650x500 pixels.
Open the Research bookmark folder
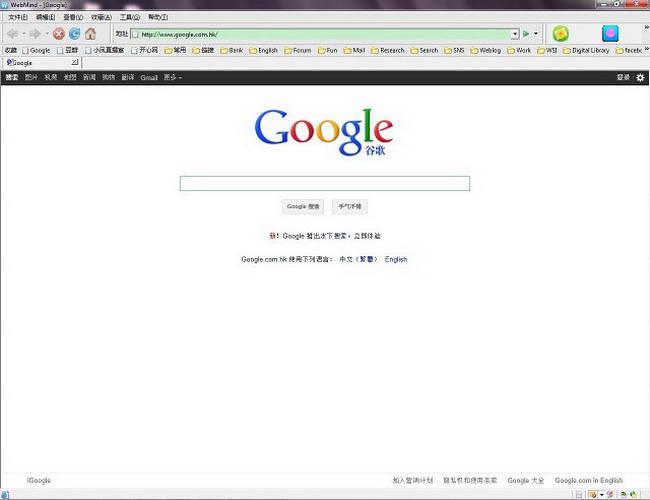[x=388, y=51]
